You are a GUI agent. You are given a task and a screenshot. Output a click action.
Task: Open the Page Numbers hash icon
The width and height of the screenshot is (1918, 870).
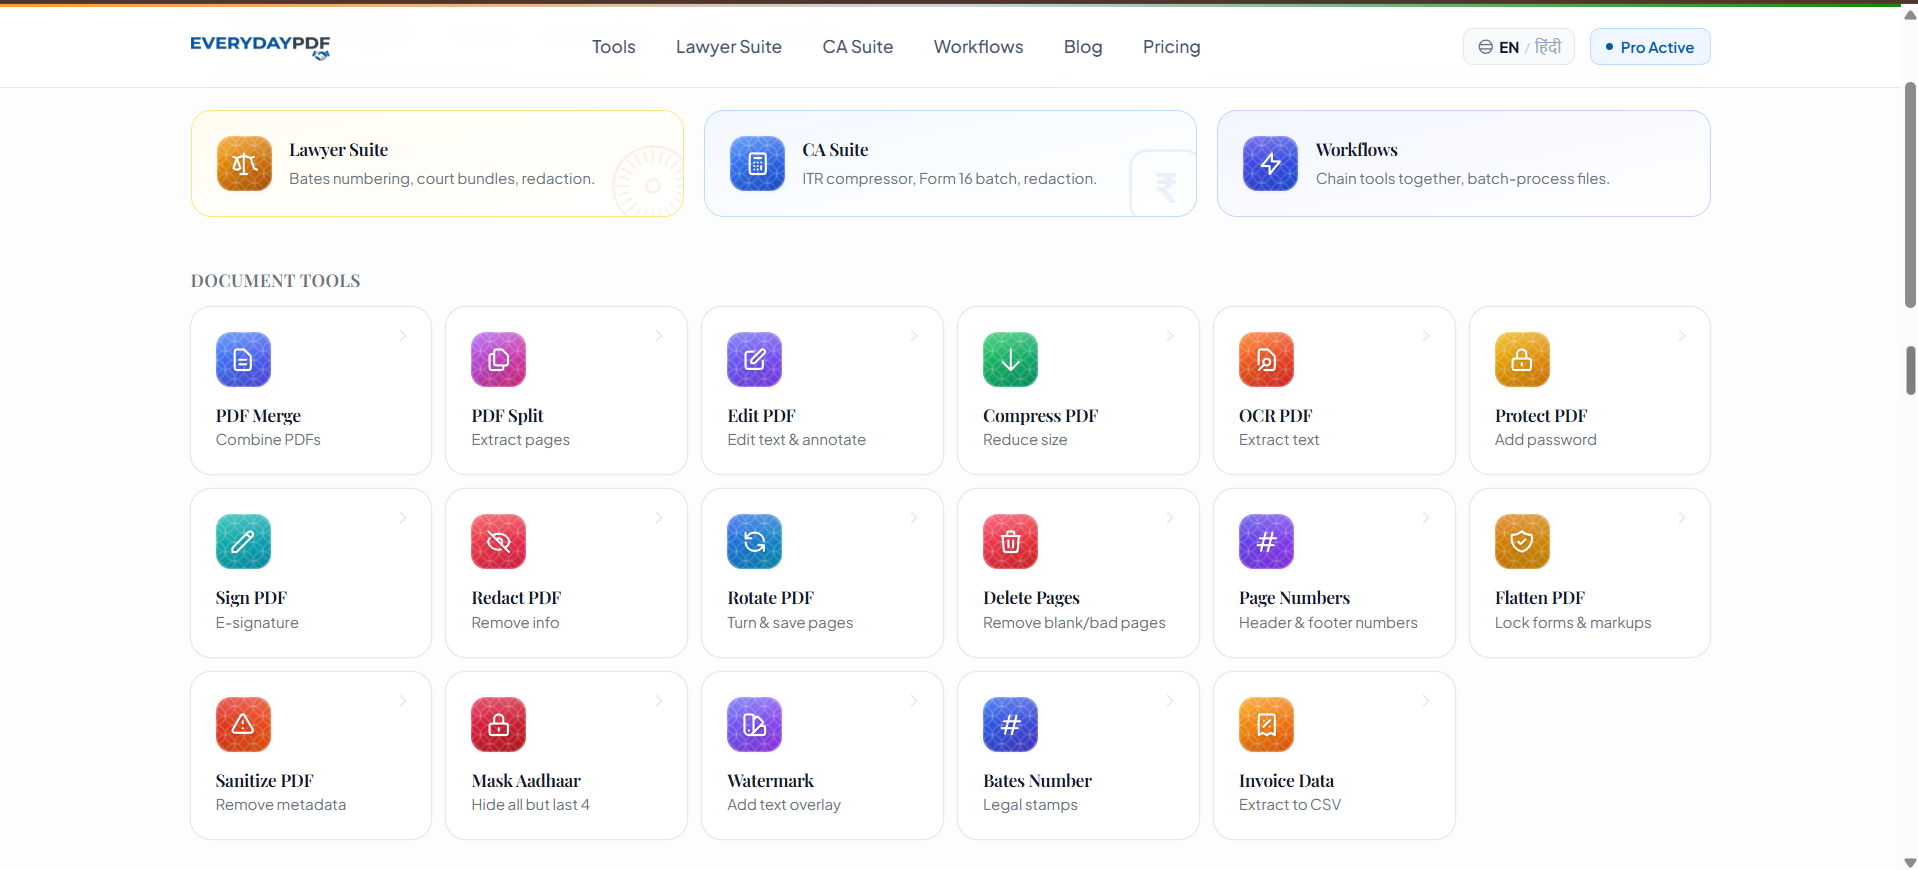click(x=1266, y=542)
